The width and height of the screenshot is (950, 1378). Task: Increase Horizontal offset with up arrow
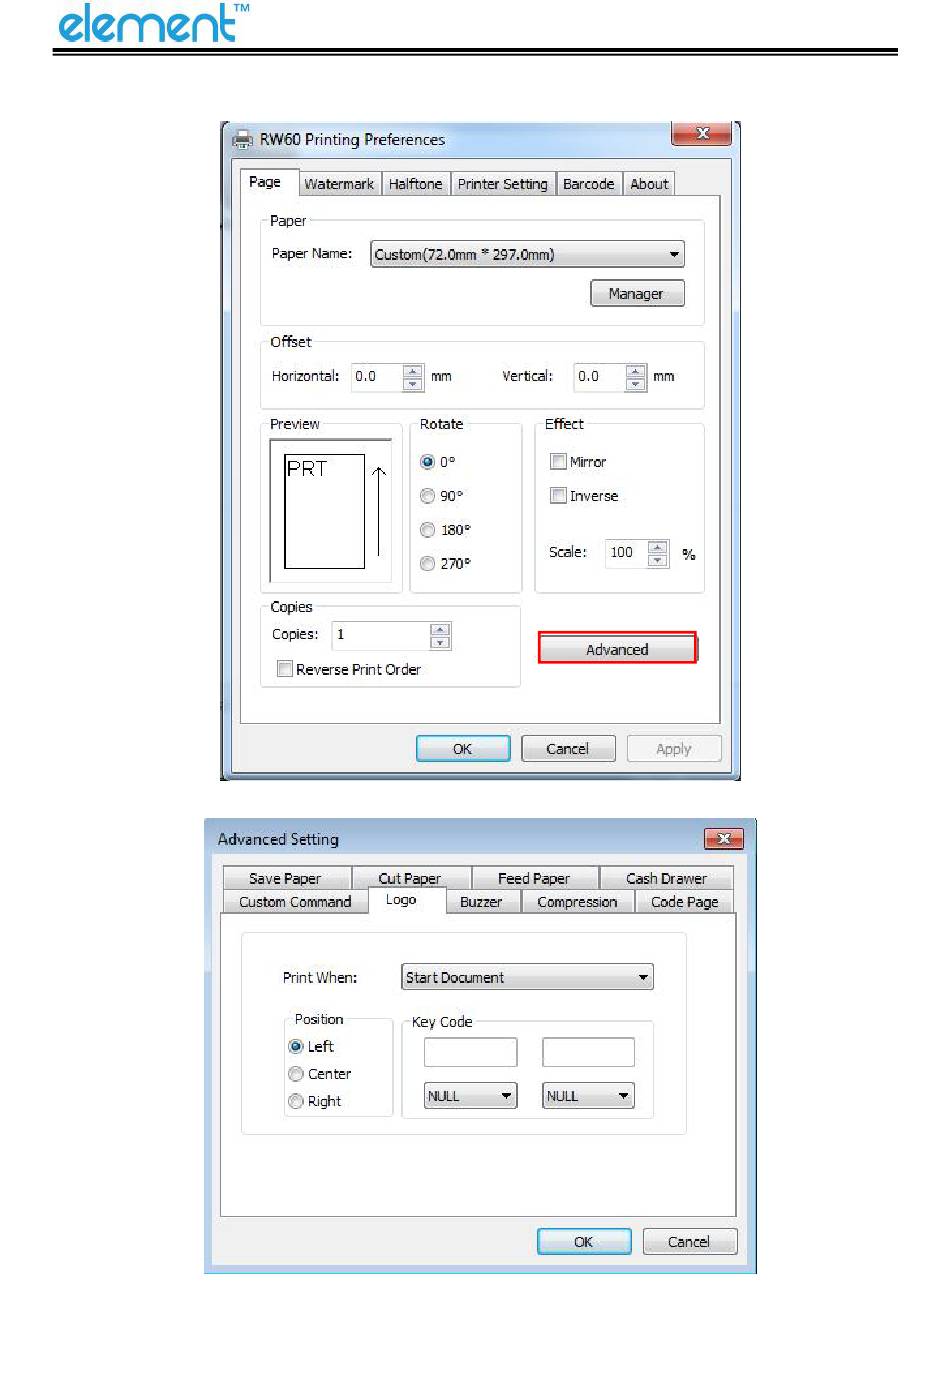pos(413,371)
